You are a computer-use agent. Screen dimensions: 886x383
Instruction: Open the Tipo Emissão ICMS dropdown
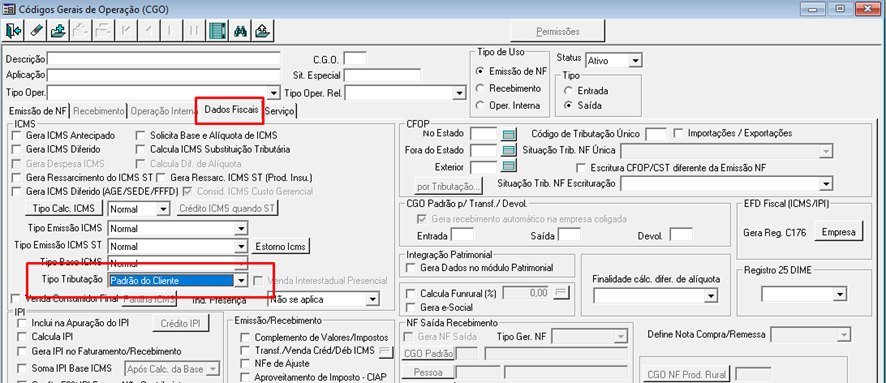241,229
